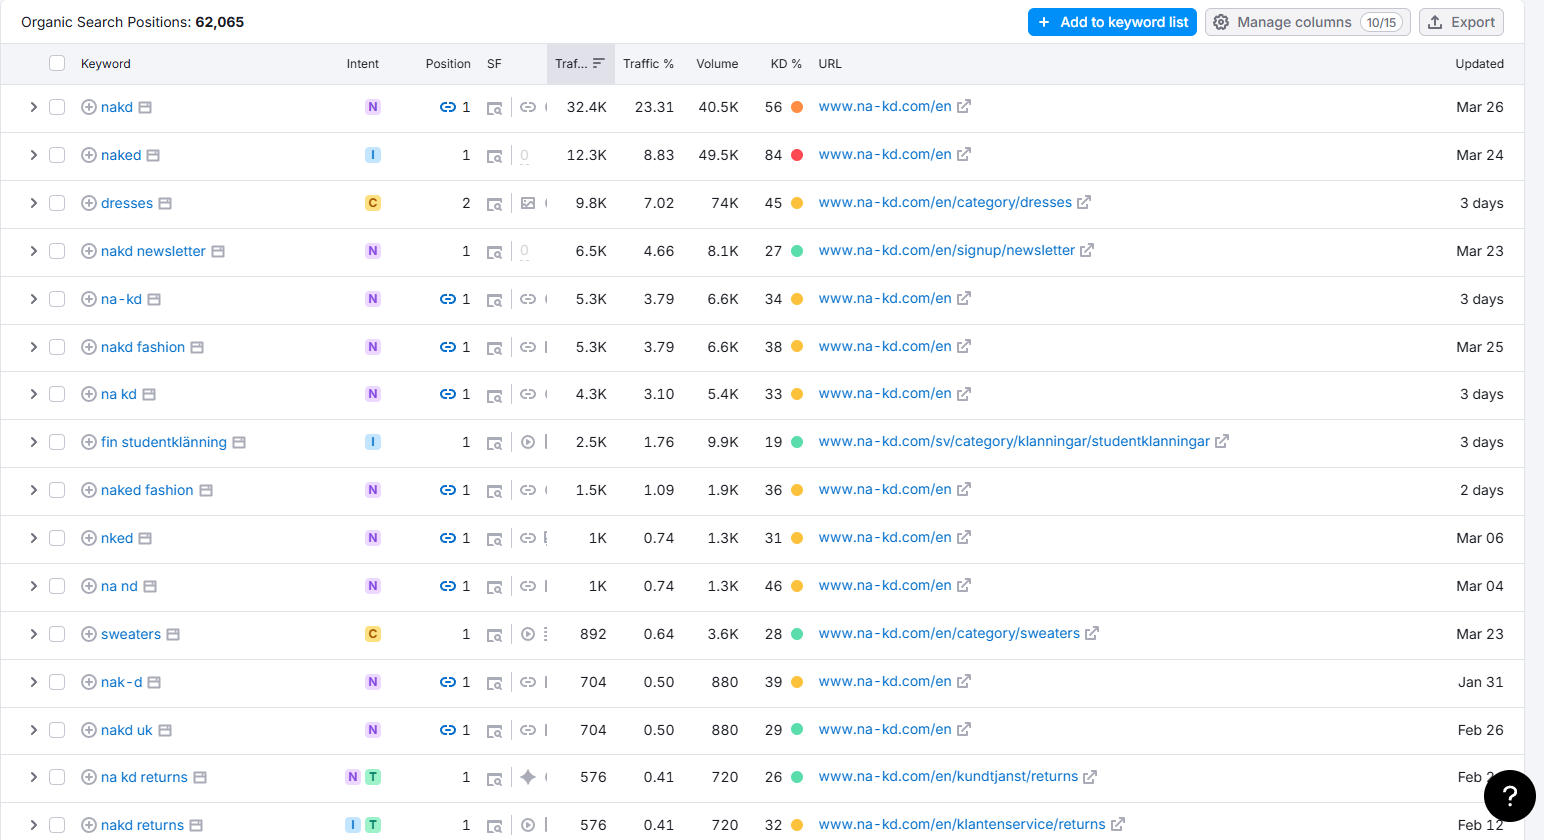This screenshot has height=840, width=1544.
Task: Expand the na nd row
Action: click(x=33, y=586)
